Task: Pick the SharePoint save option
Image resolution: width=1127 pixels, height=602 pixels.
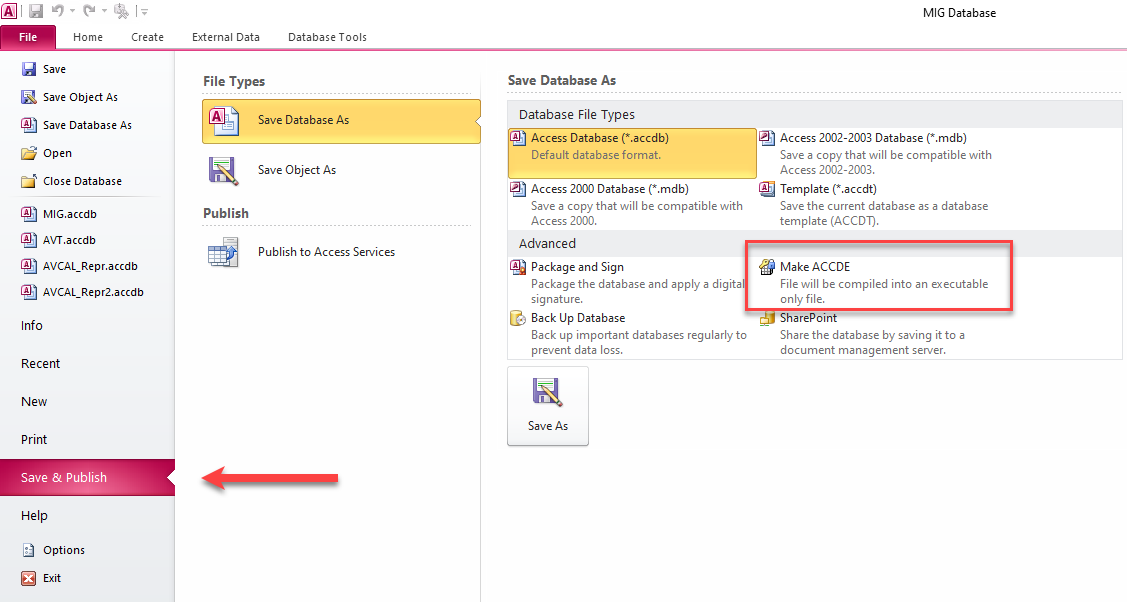Action: (x=808, y=318)
